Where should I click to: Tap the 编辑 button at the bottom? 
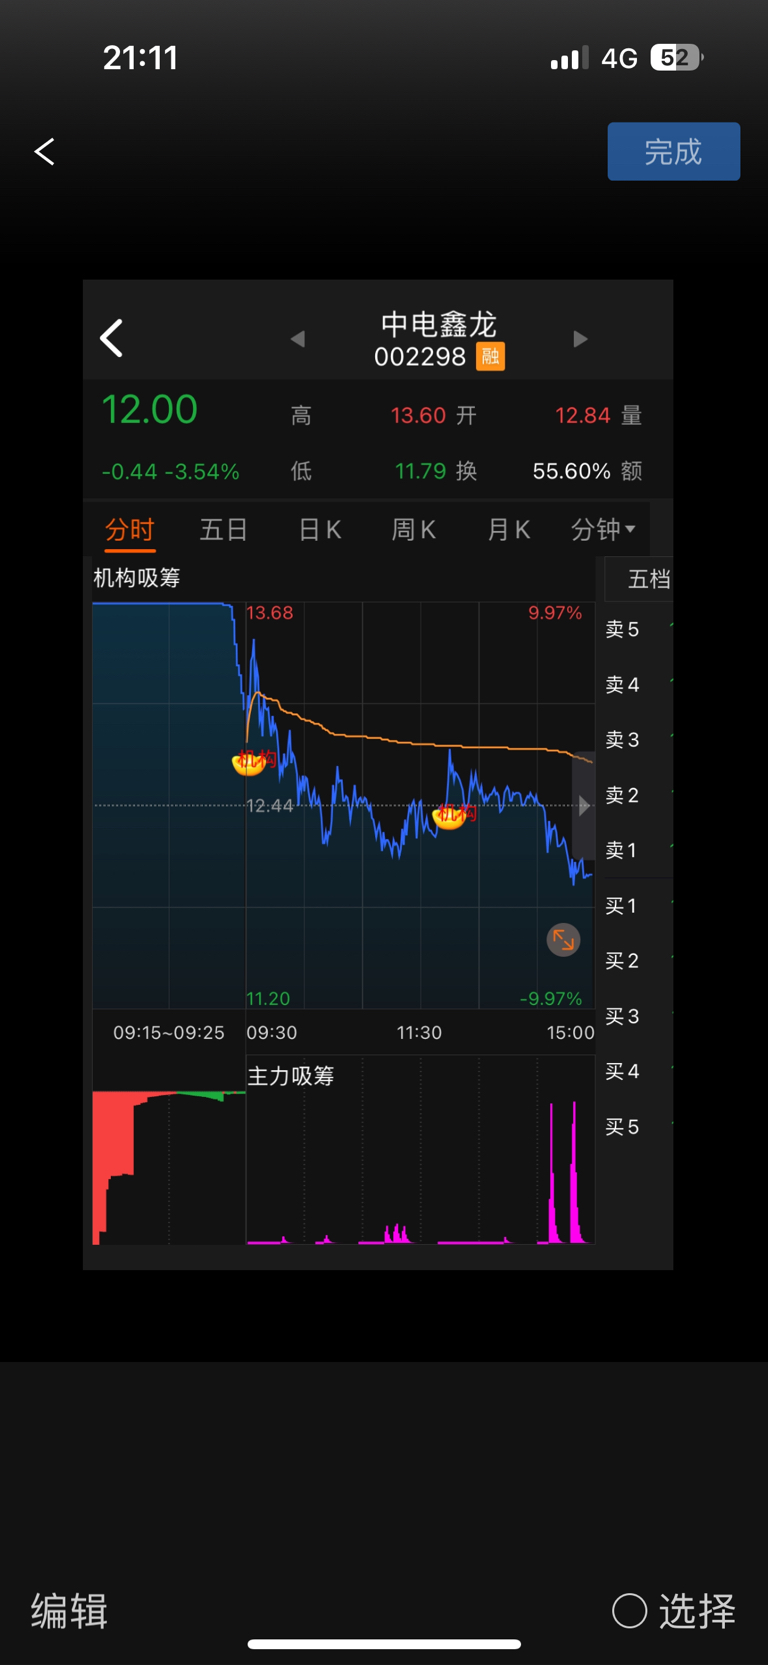tap(69, 1611)
